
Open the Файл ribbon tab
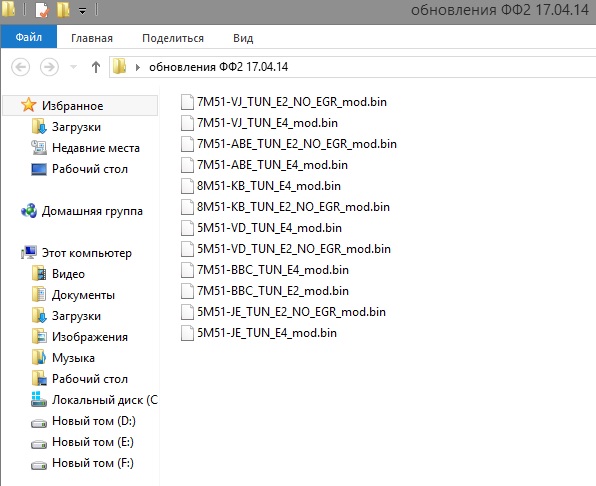point(29,37)
